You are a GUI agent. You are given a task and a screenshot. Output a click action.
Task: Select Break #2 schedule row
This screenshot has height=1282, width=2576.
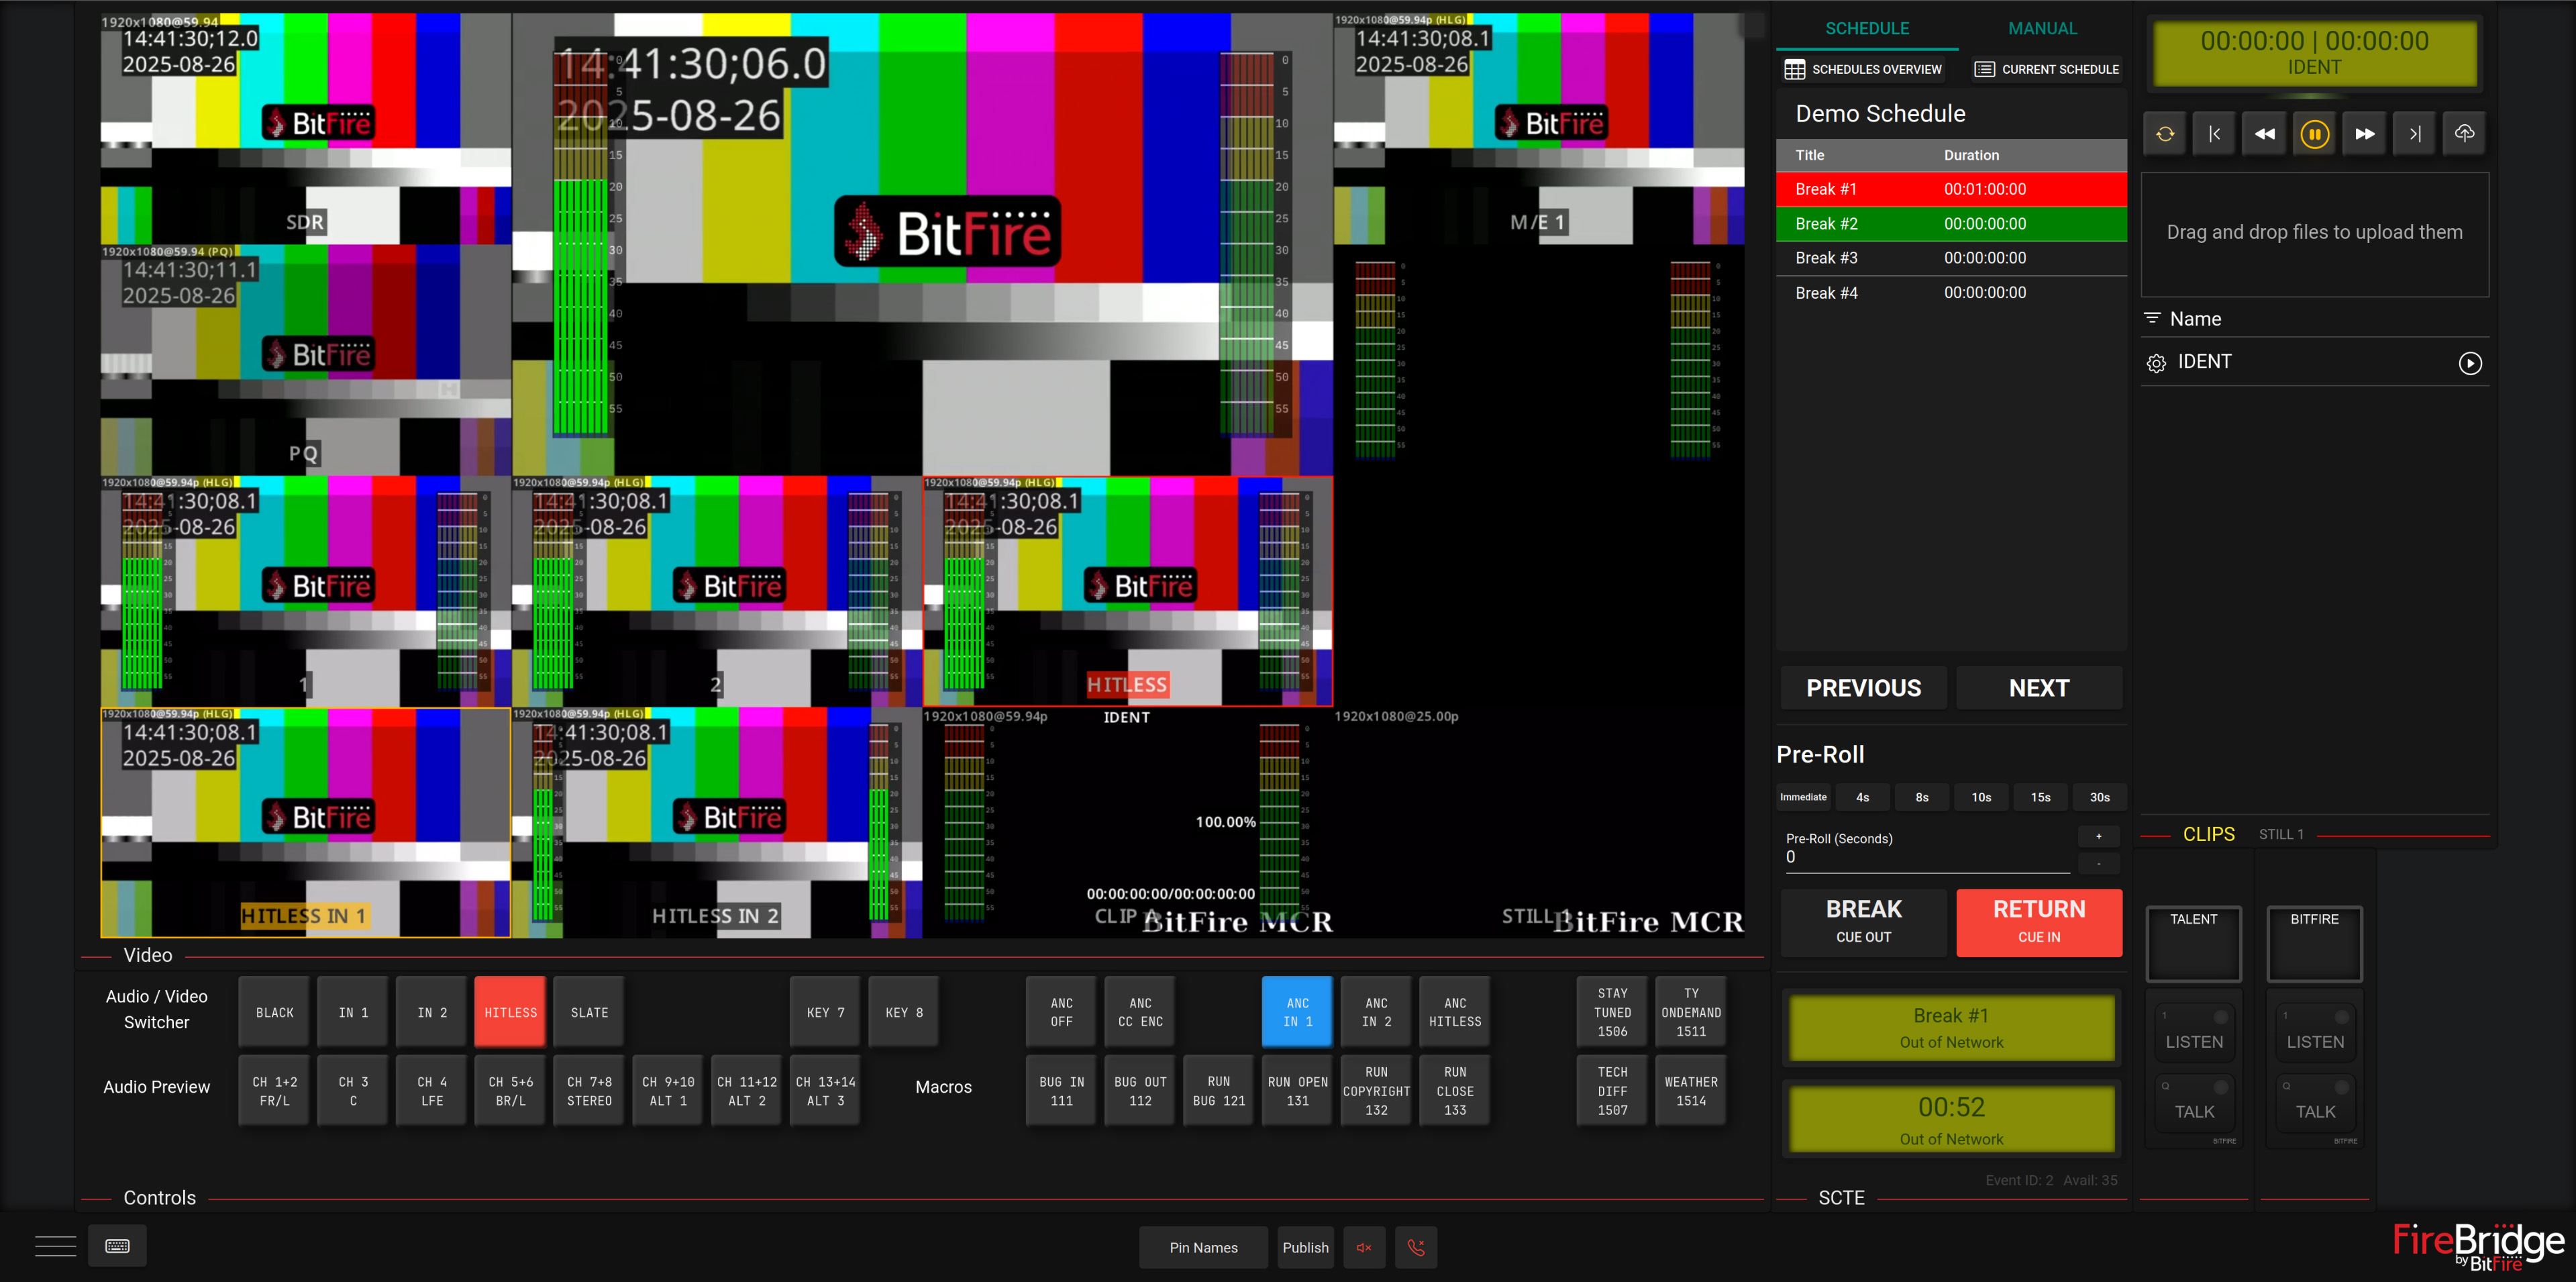(x=1951, y=224)
